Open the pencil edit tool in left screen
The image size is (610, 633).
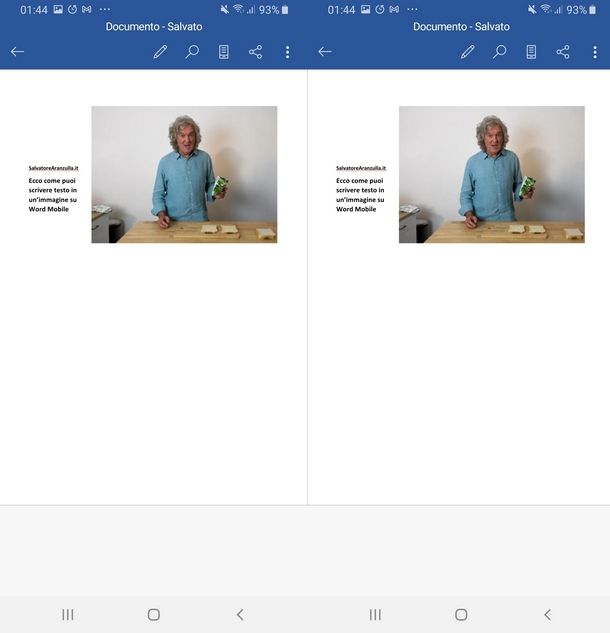click(160, 52)
